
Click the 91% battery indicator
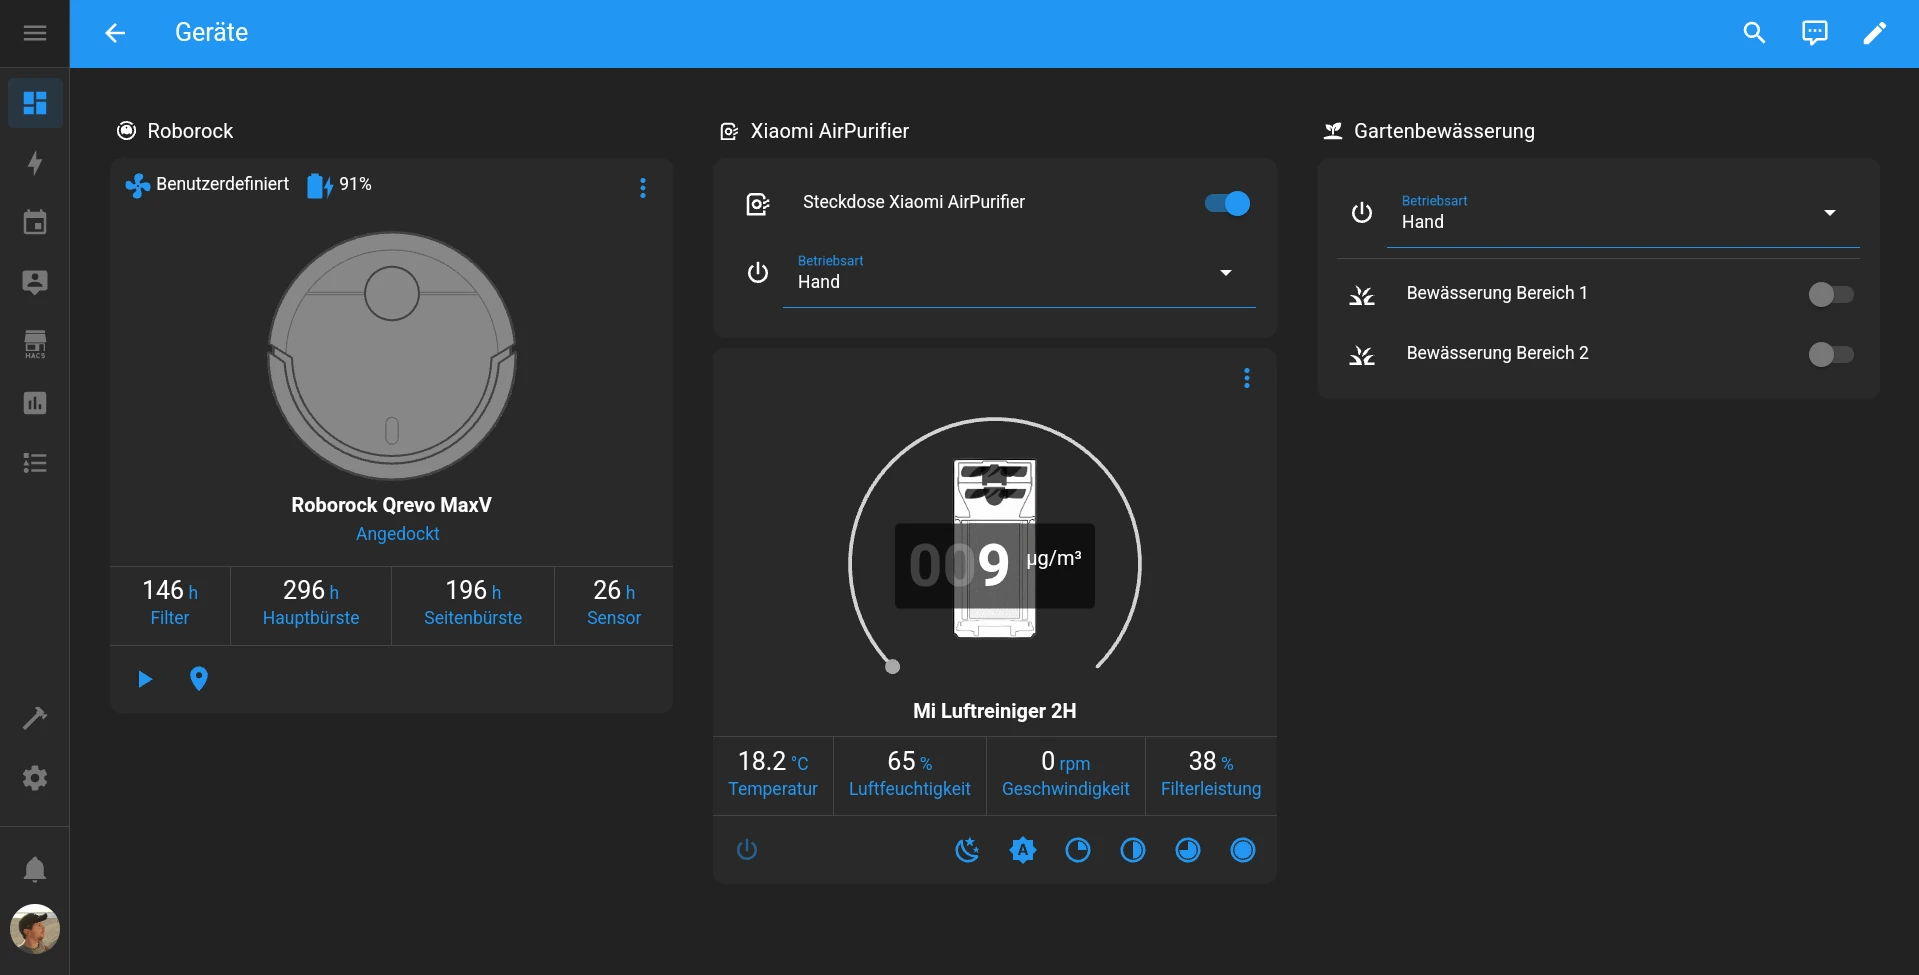(x=340, y=185)
